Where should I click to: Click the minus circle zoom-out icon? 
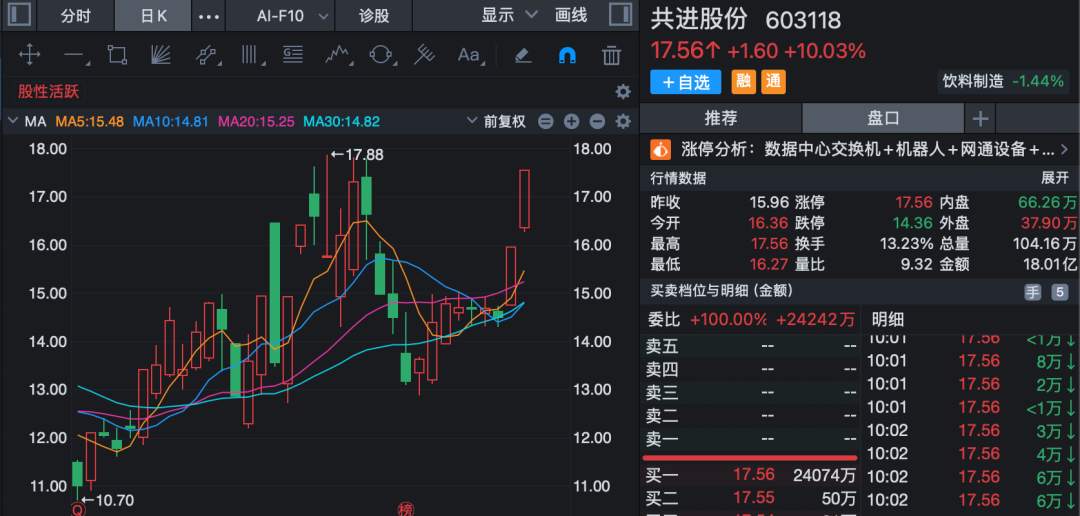click(597, 122)
